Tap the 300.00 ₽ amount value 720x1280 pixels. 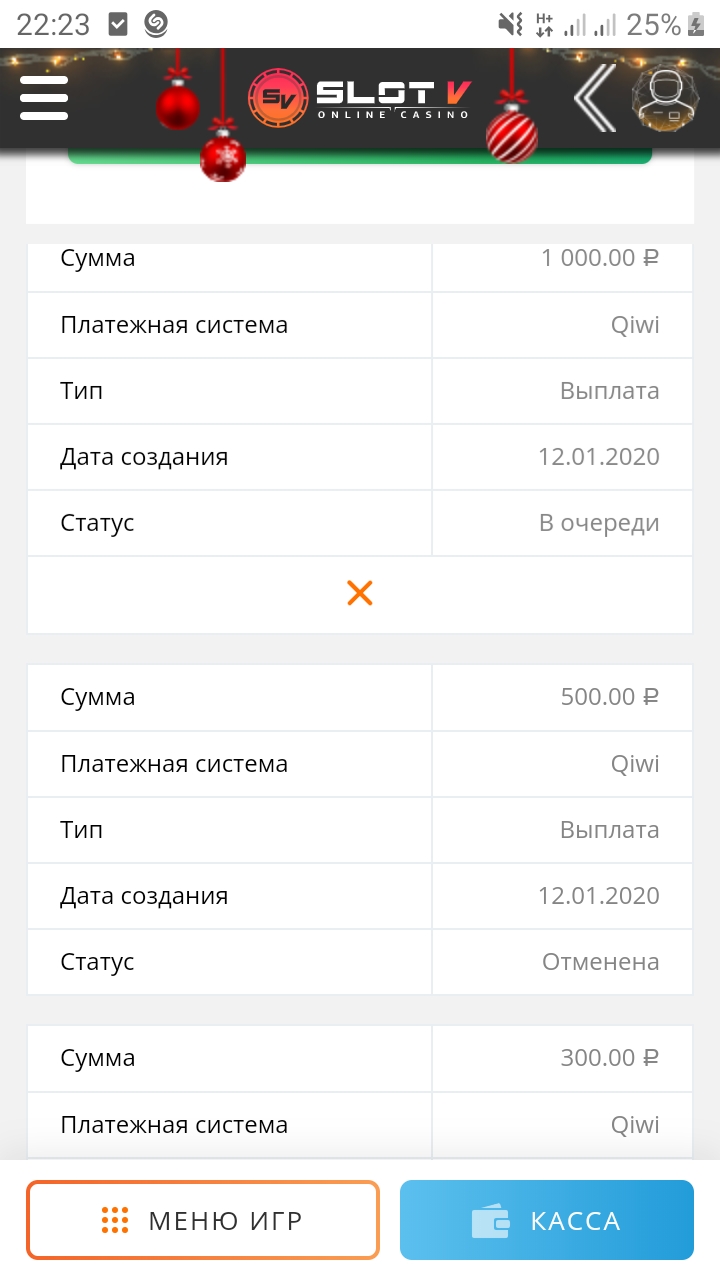[x=609, y=1058]
